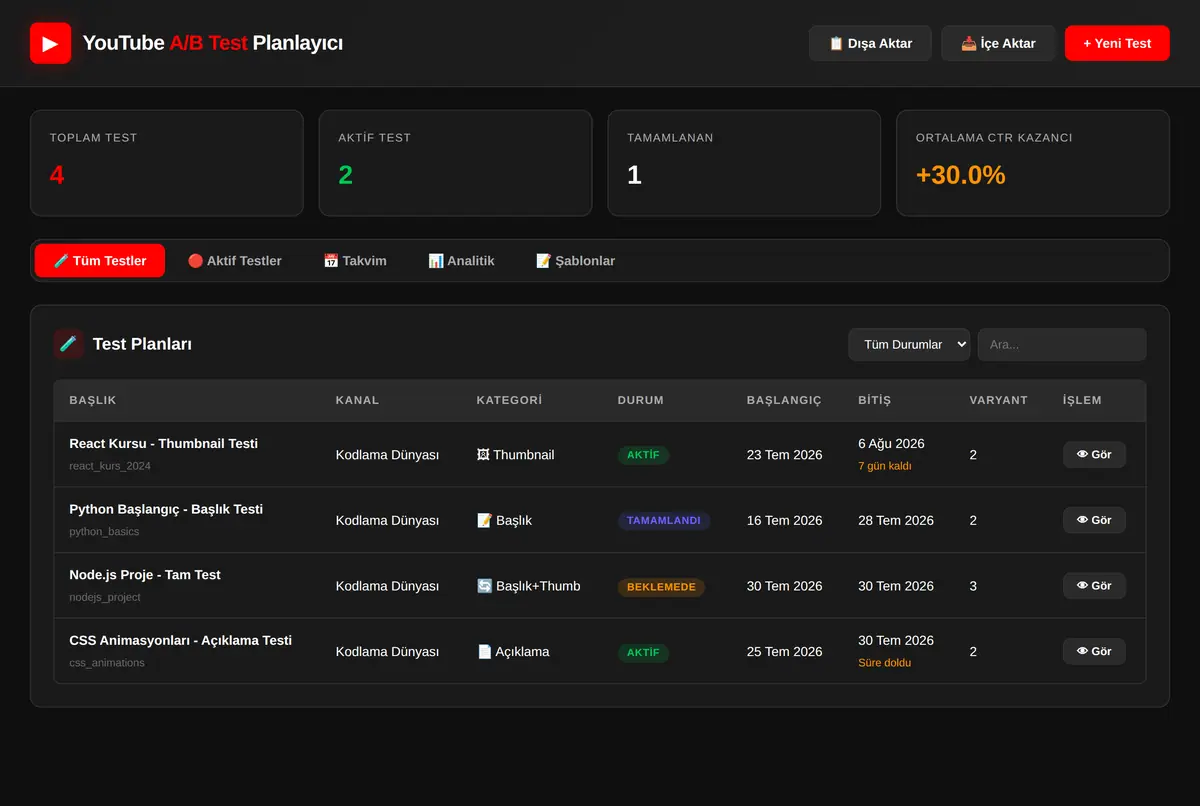Image resolution: width=1200 pixels, height=806 pixels.
Task: Create a test via + Yeni Test
Action: click(x=1117, y=43)
